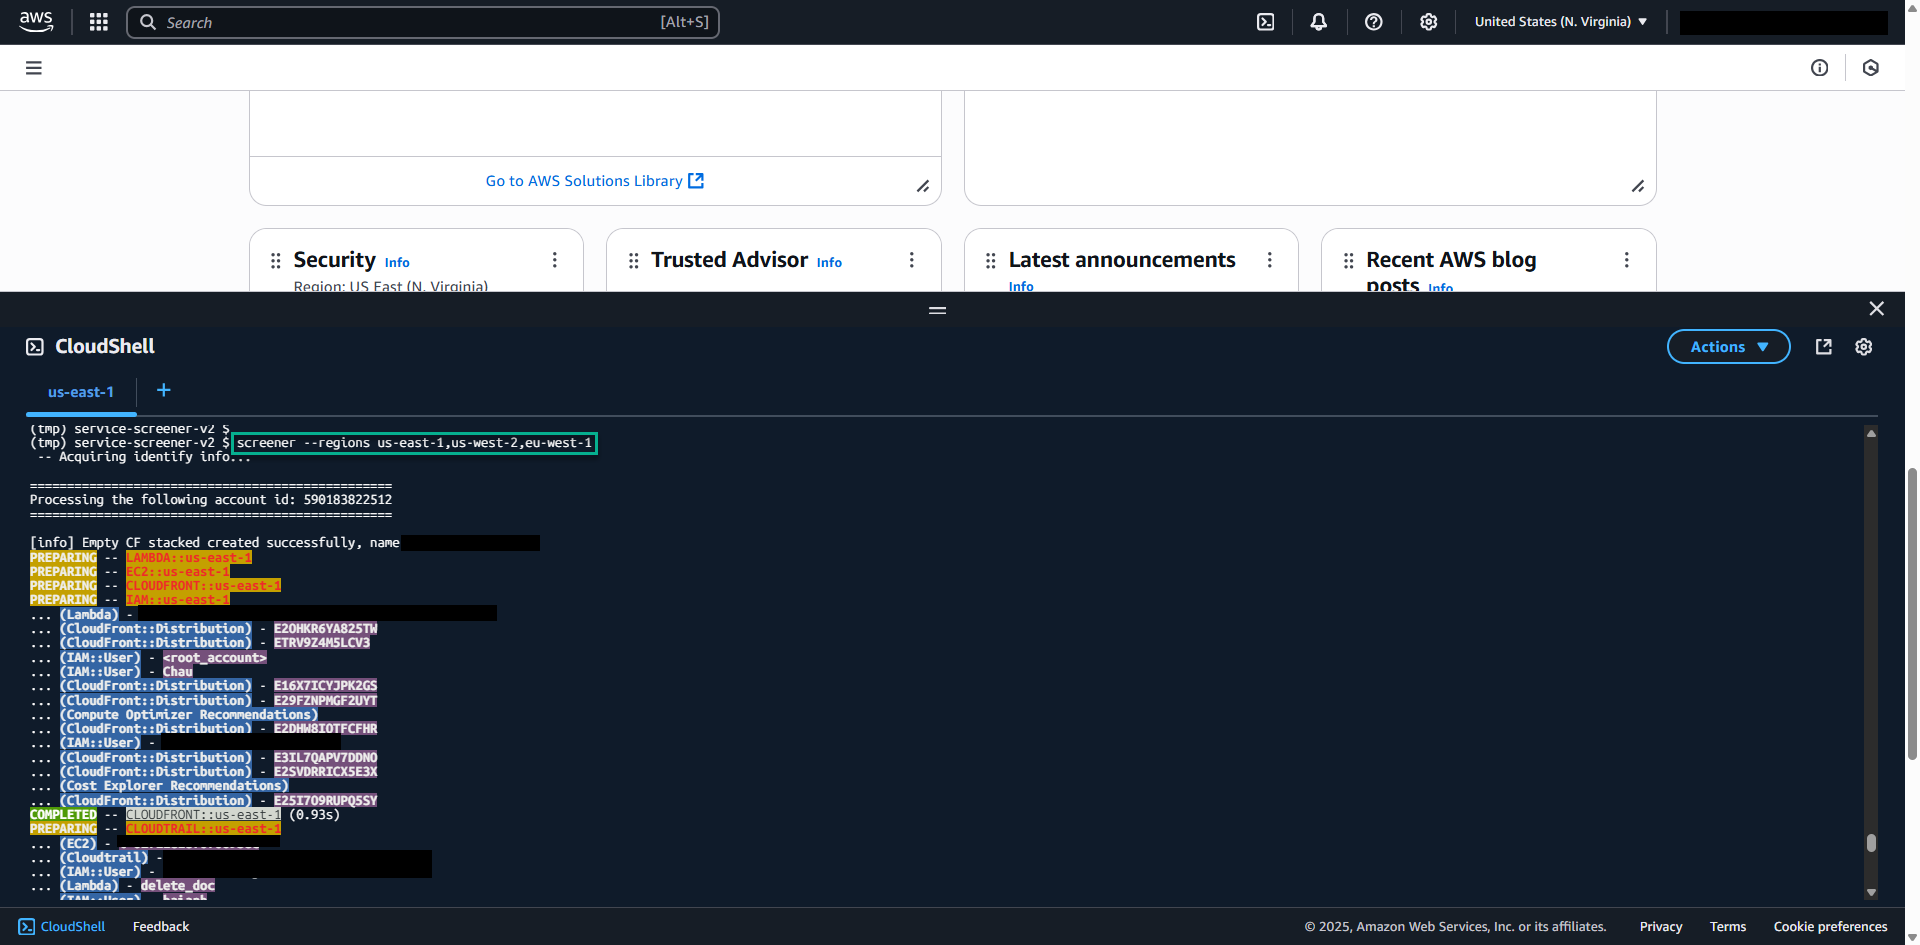The width and height of the screenshot is (1920, 945).
Task: Open Cookie preferences at the bottom
Action: click(1829, 926)
